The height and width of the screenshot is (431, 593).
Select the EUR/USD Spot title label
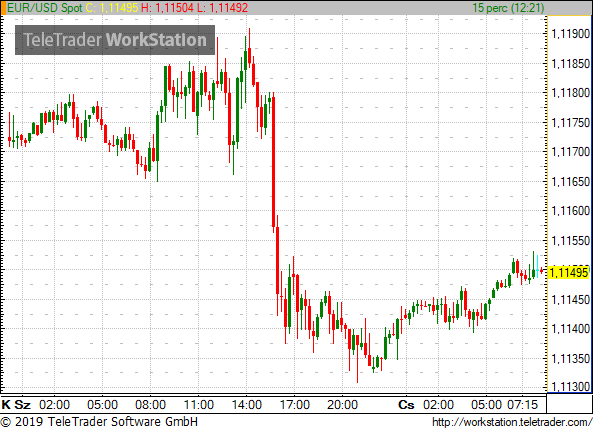point(45,8)
